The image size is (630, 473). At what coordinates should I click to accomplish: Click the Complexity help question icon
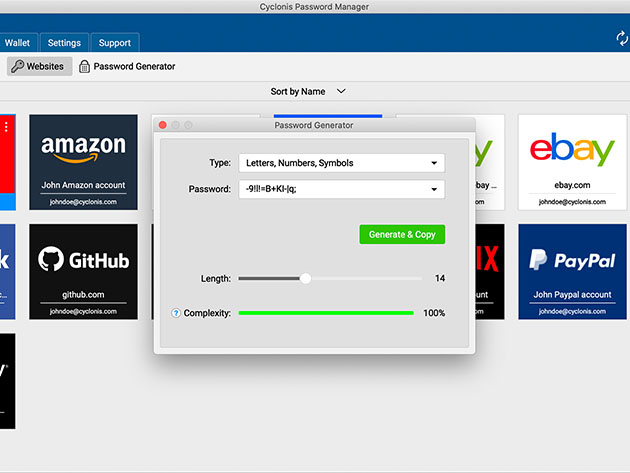[176, 313]
